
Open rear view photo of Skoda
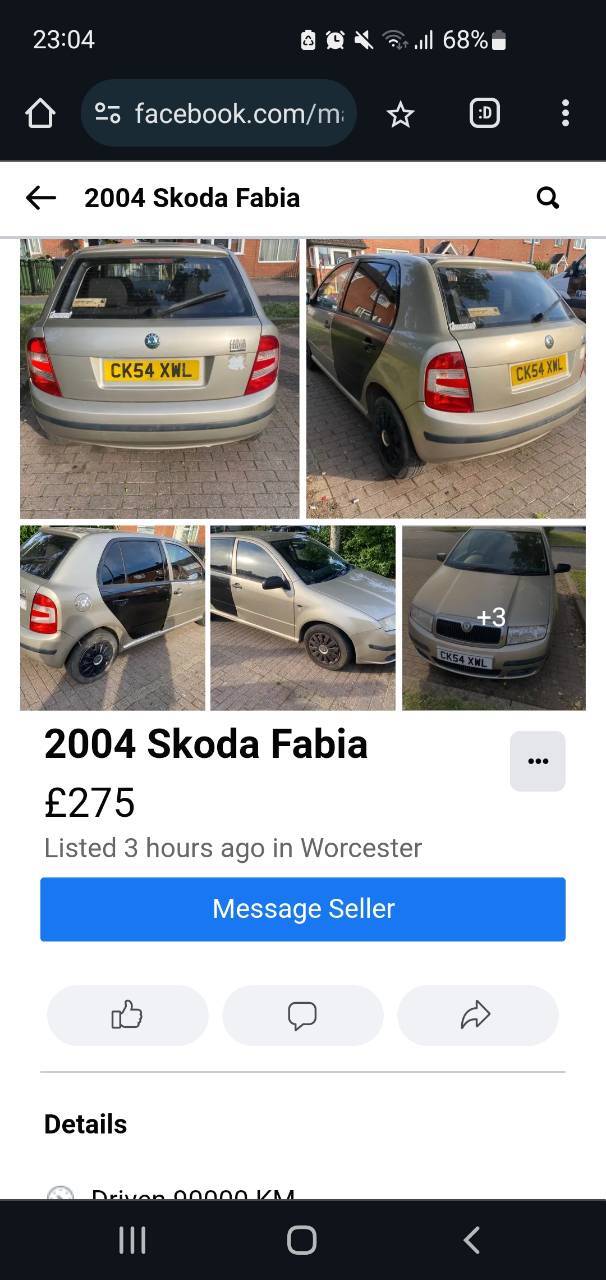tap(160, 378)
